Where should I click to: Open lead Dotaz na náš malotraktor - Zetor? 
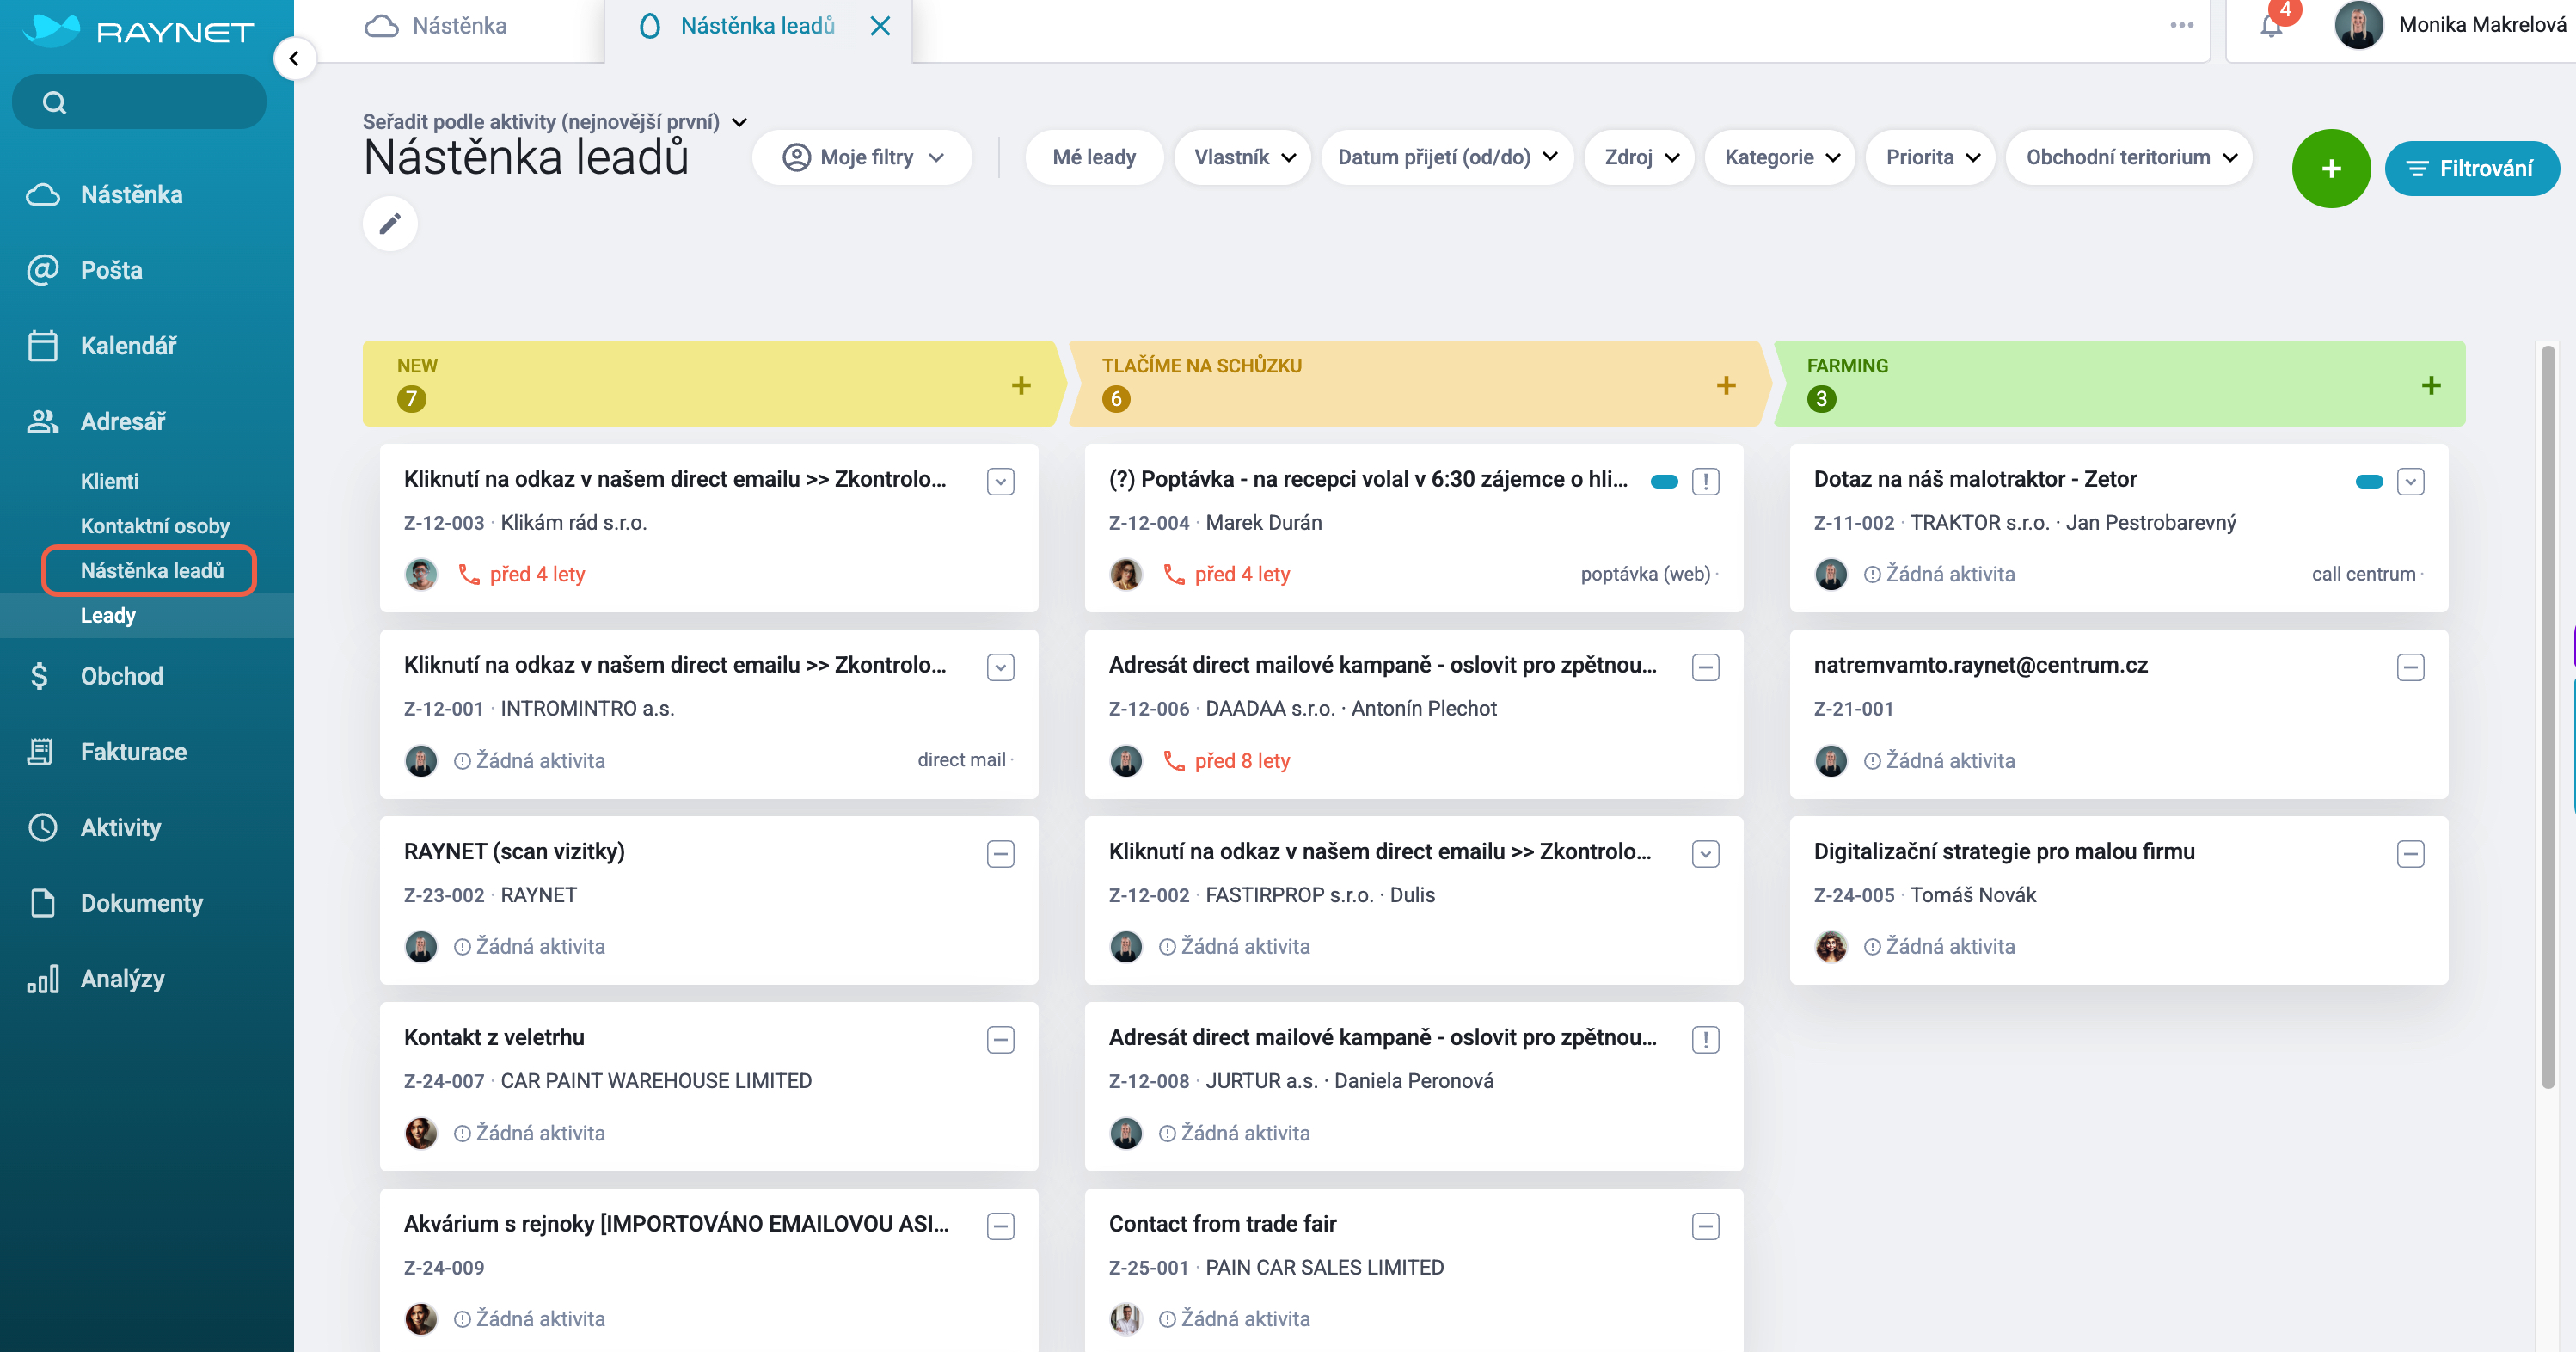(x=1974, y=479)
